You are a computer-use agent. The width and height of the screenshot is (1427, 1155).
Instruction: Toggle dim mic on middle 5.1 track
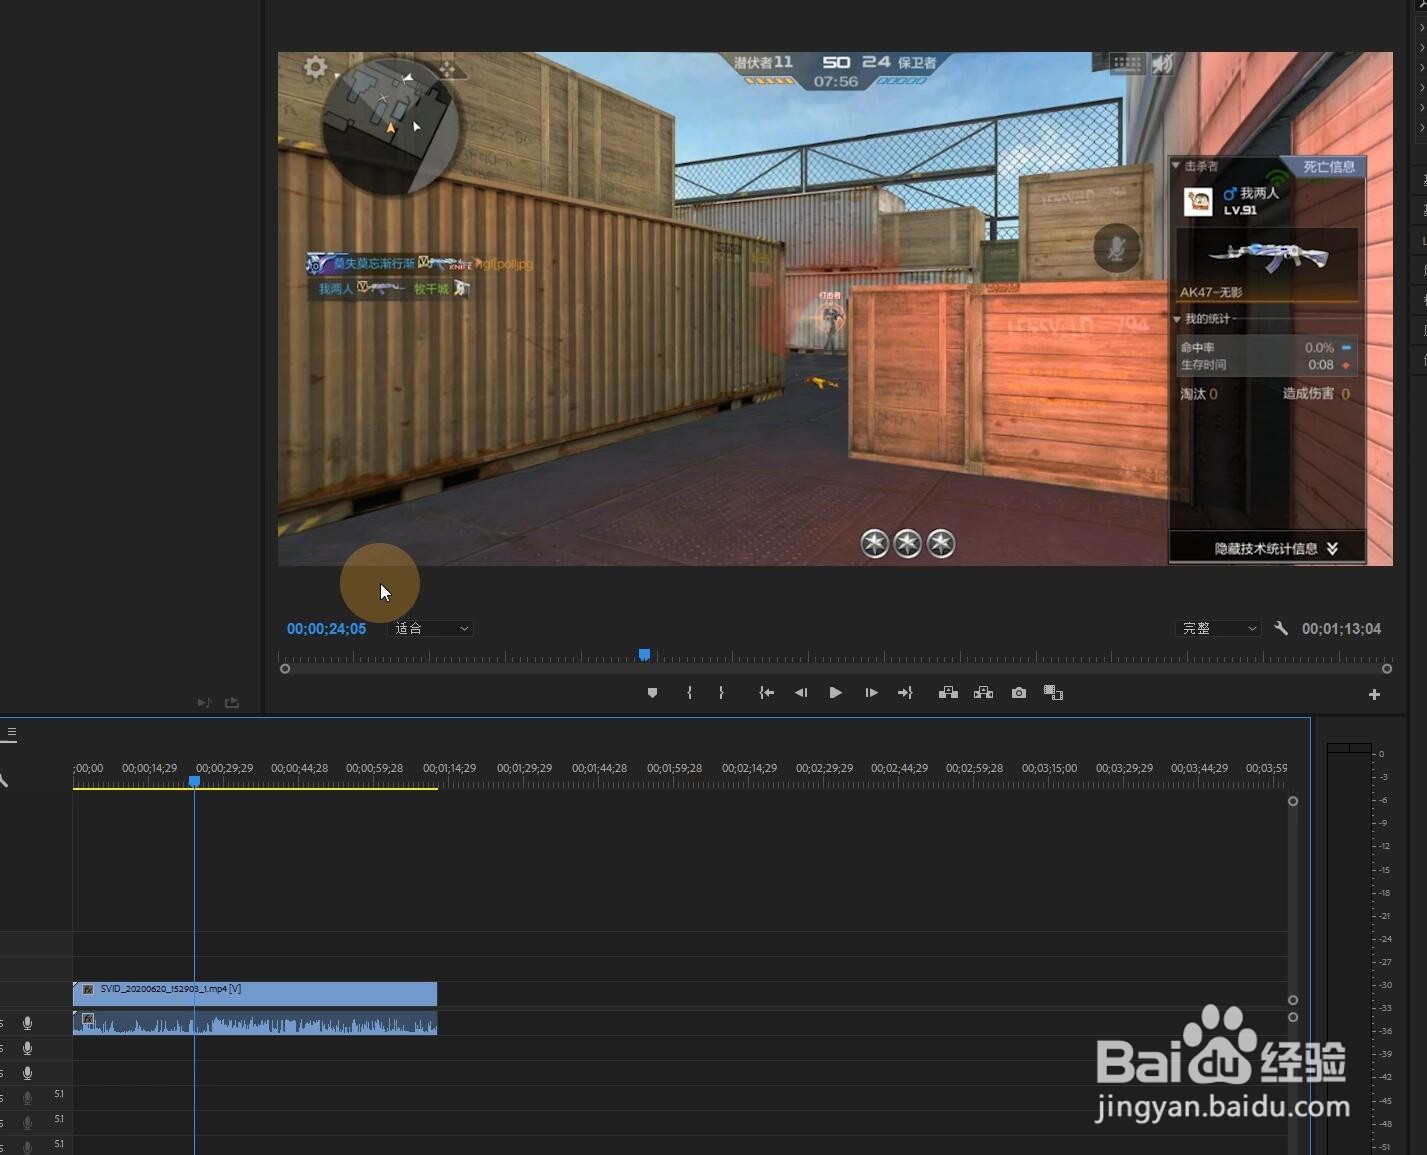coord(27,1123)
